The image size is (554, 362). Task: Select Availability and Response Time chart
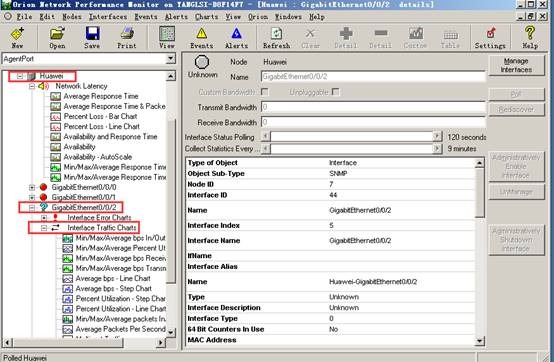[x=110, y=136]
